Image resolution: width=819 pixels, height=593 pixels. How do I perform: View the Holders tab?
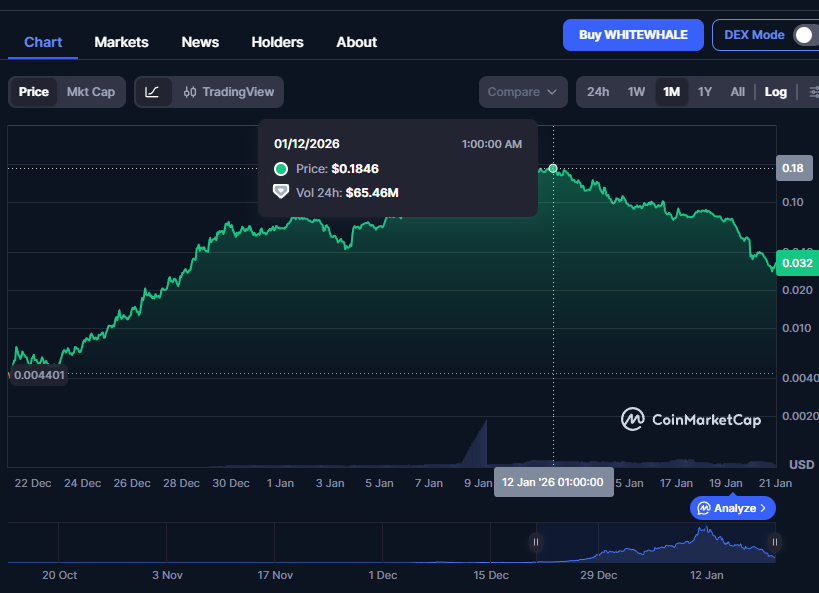(277, 42)
